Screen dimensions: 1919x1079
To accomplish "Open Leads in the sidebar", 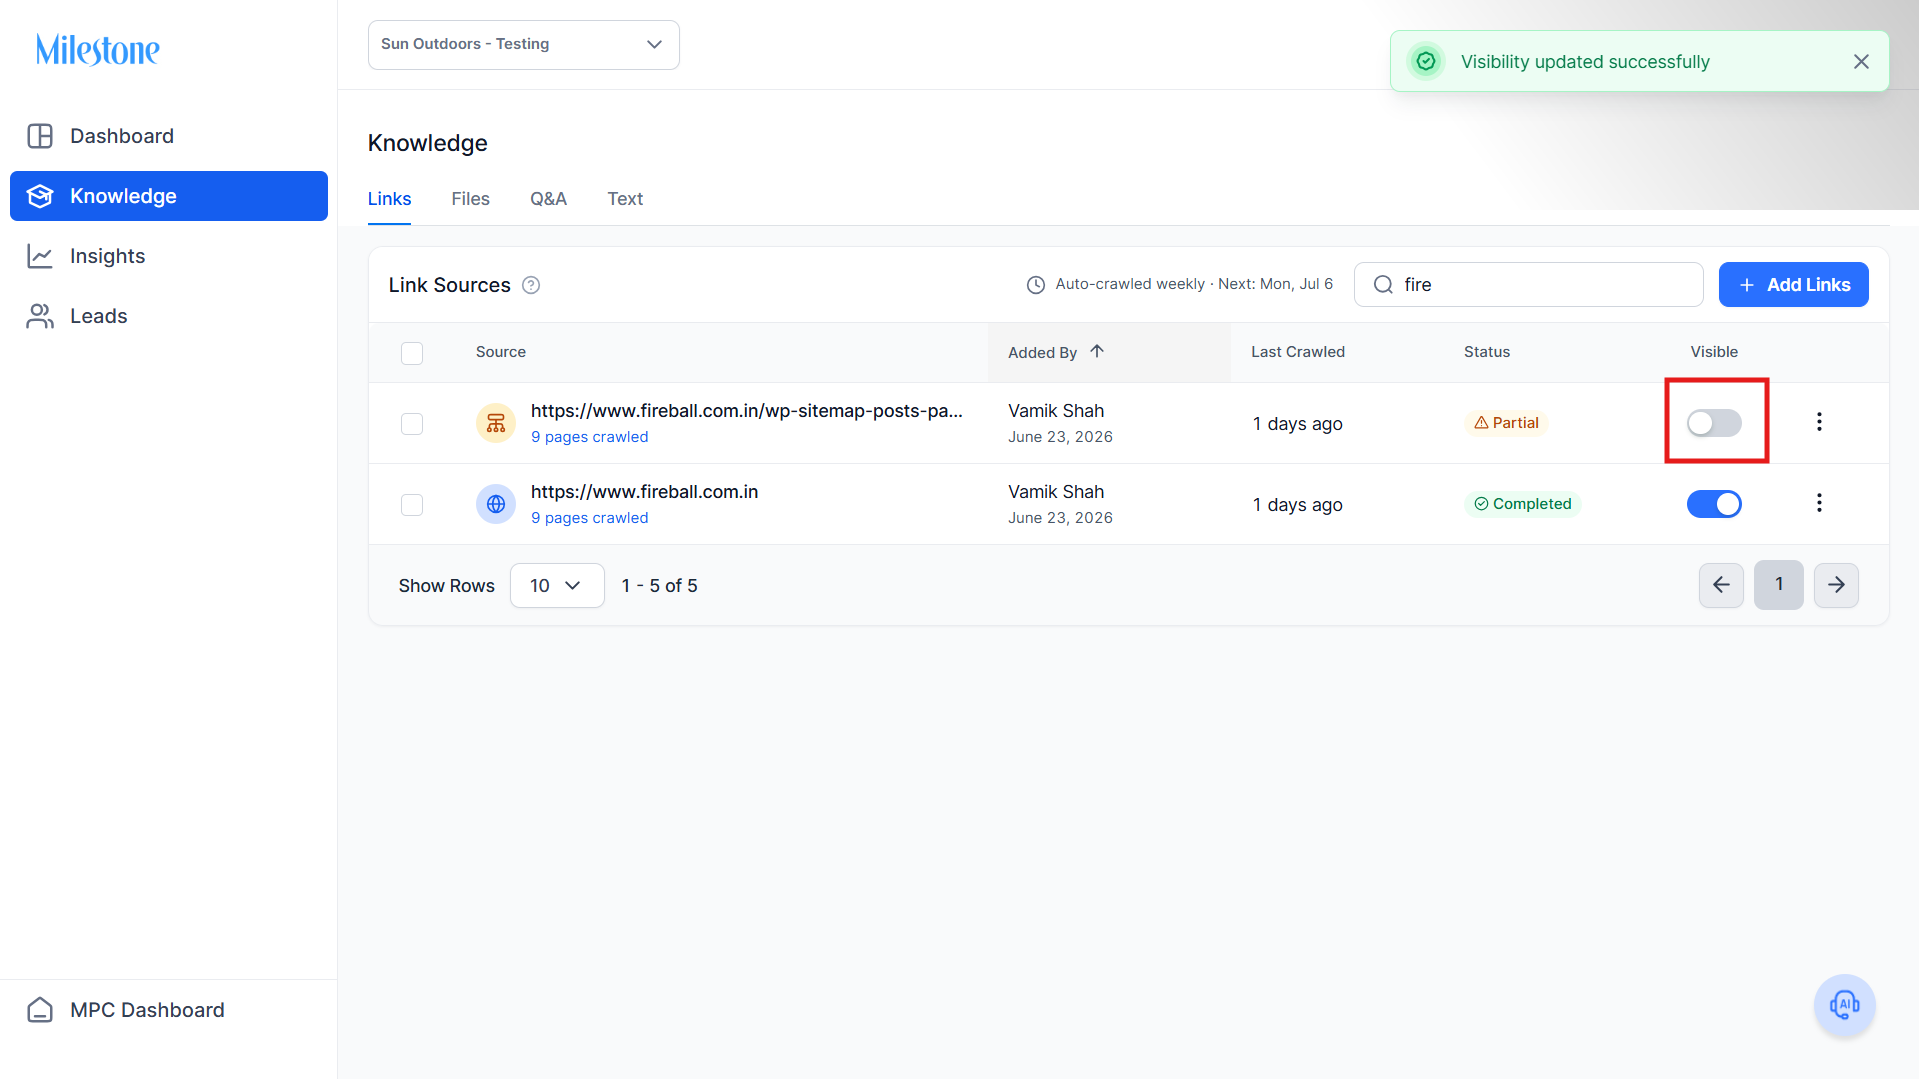I will point(169,316).
